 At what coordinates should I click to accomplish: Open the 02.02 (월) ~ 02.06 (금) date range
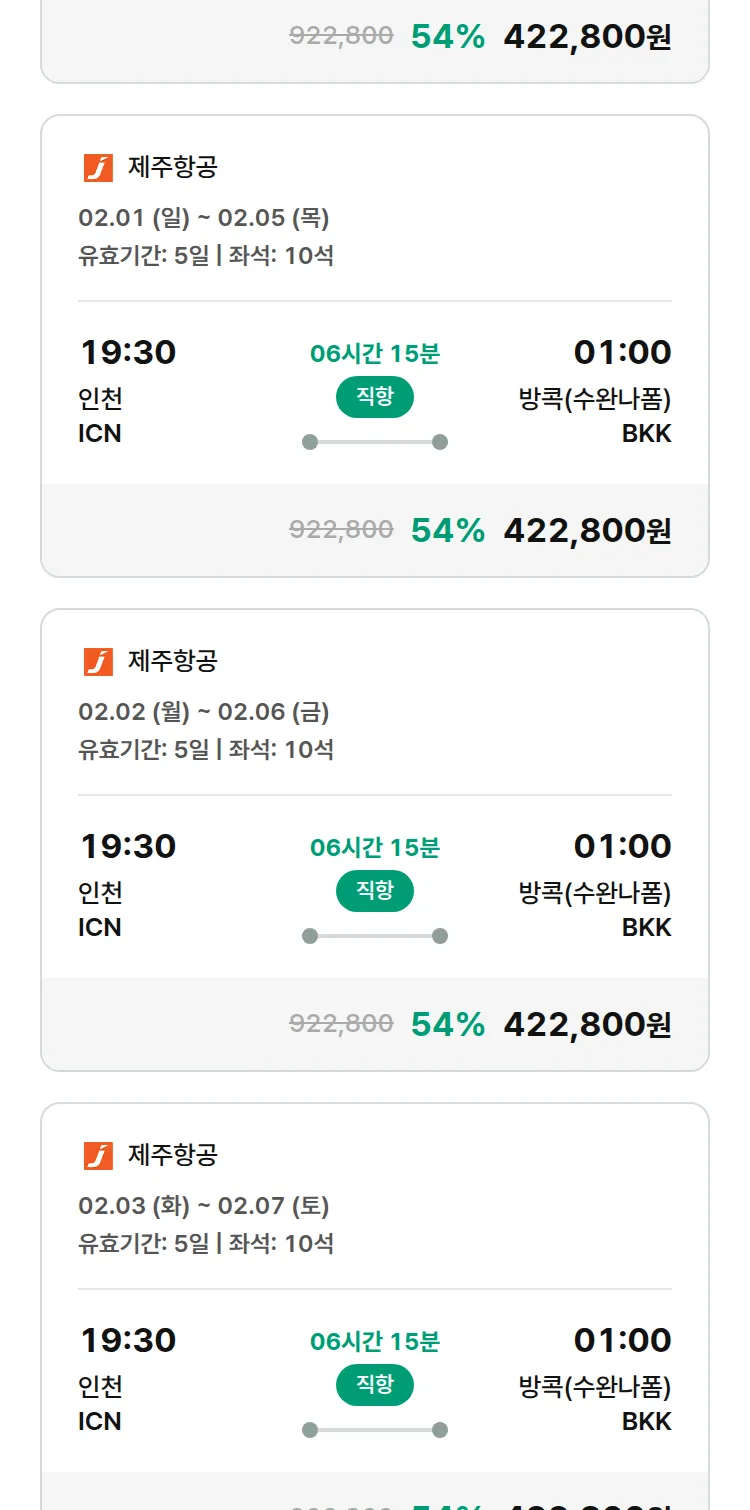(204, 712)
